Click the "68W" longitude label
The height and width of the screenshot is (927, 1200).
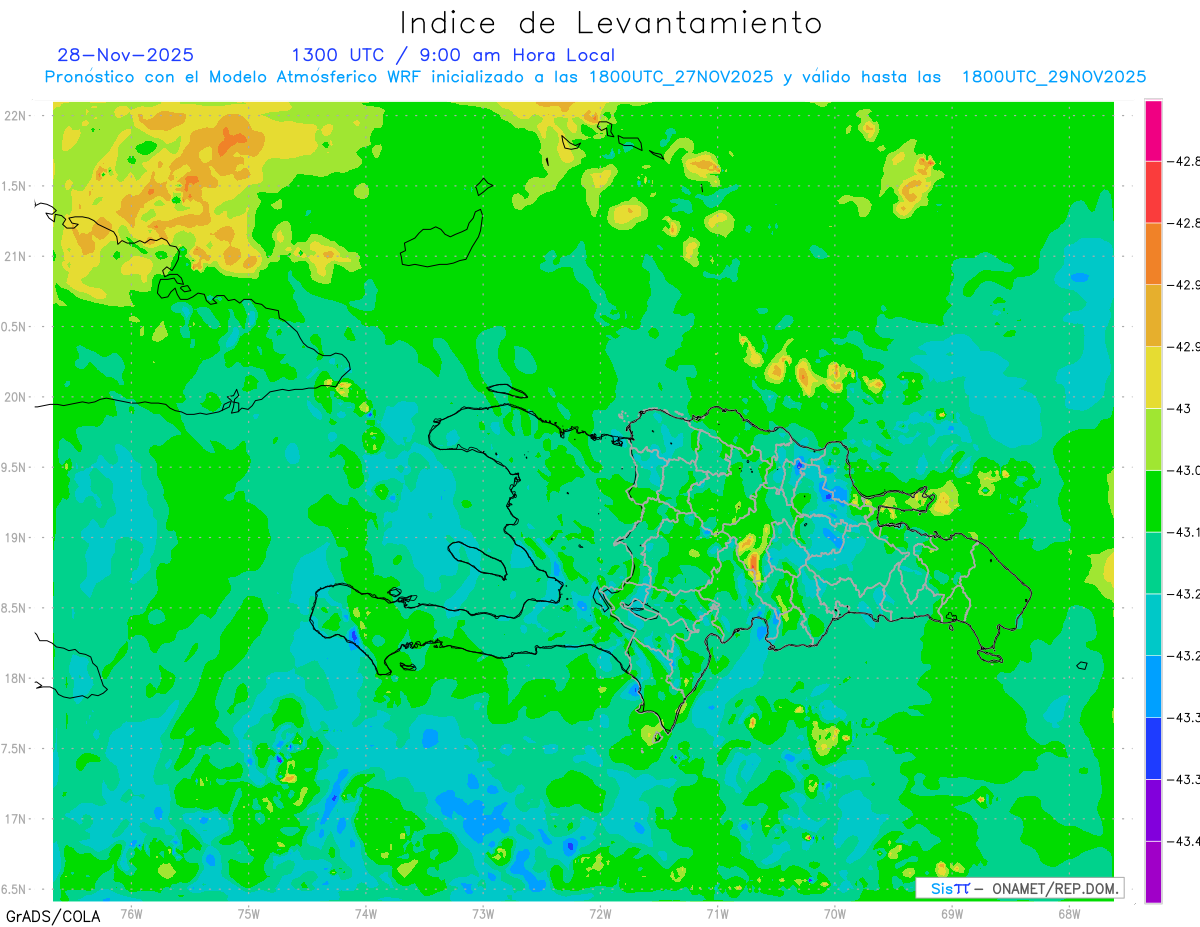pyautogui.click(x=1069, y=913)
